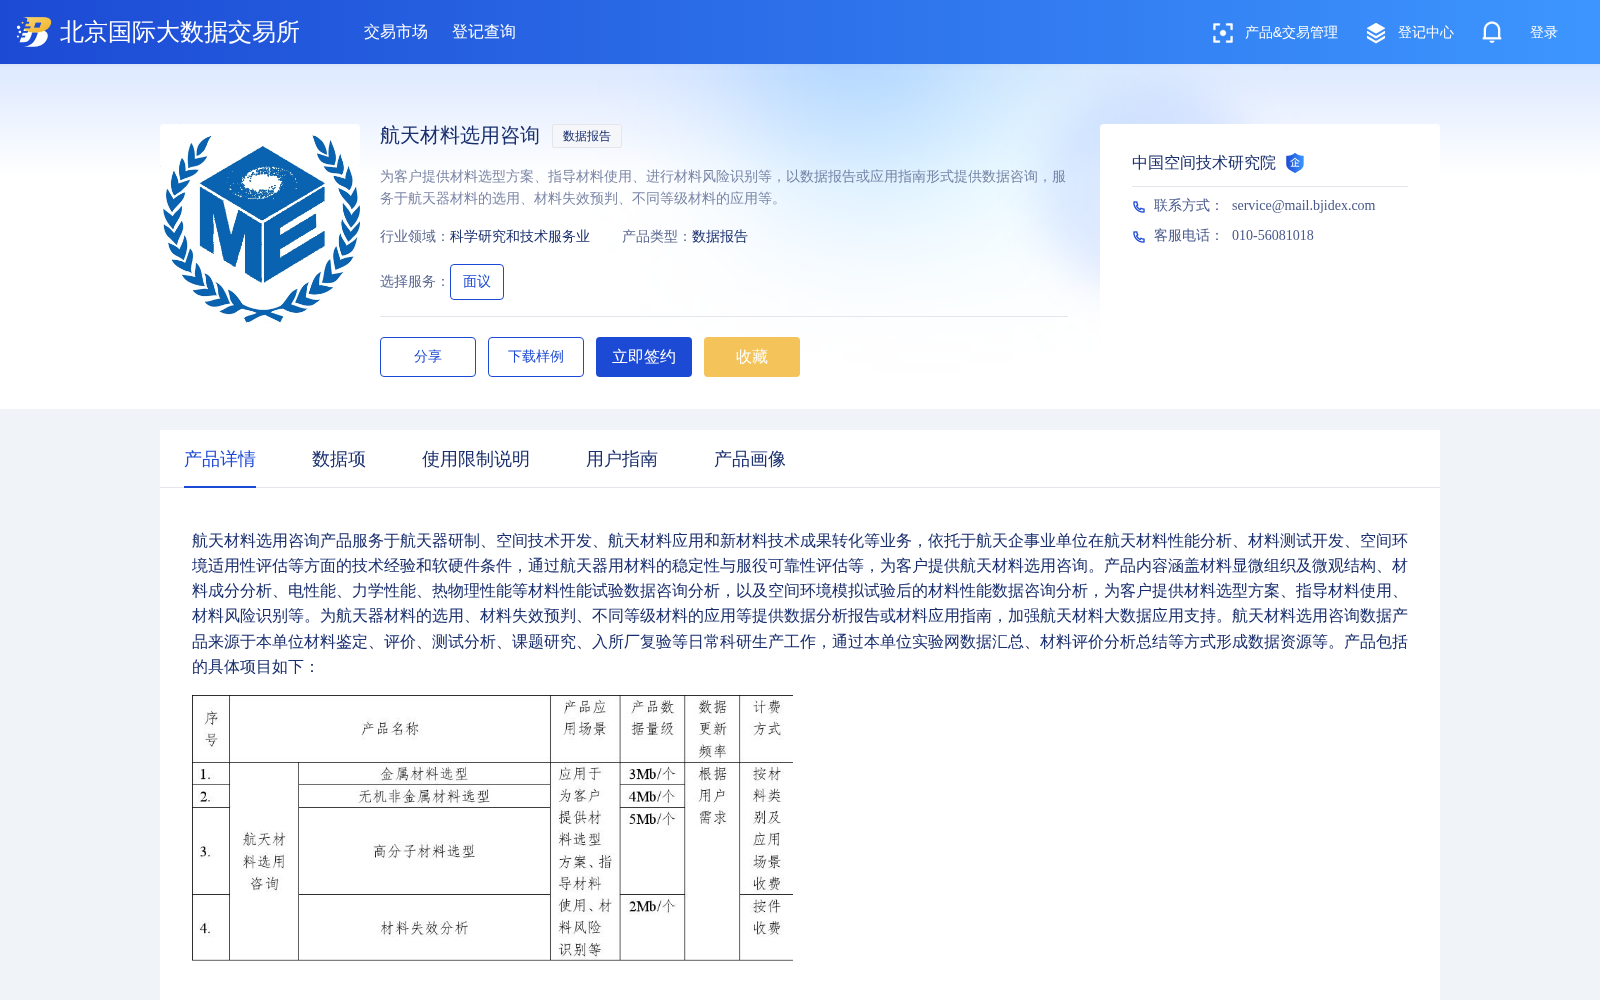Viewport: 1600px width, 1000px height.
Task: Click table cell 3Mb/个
Action: point(652,774)
